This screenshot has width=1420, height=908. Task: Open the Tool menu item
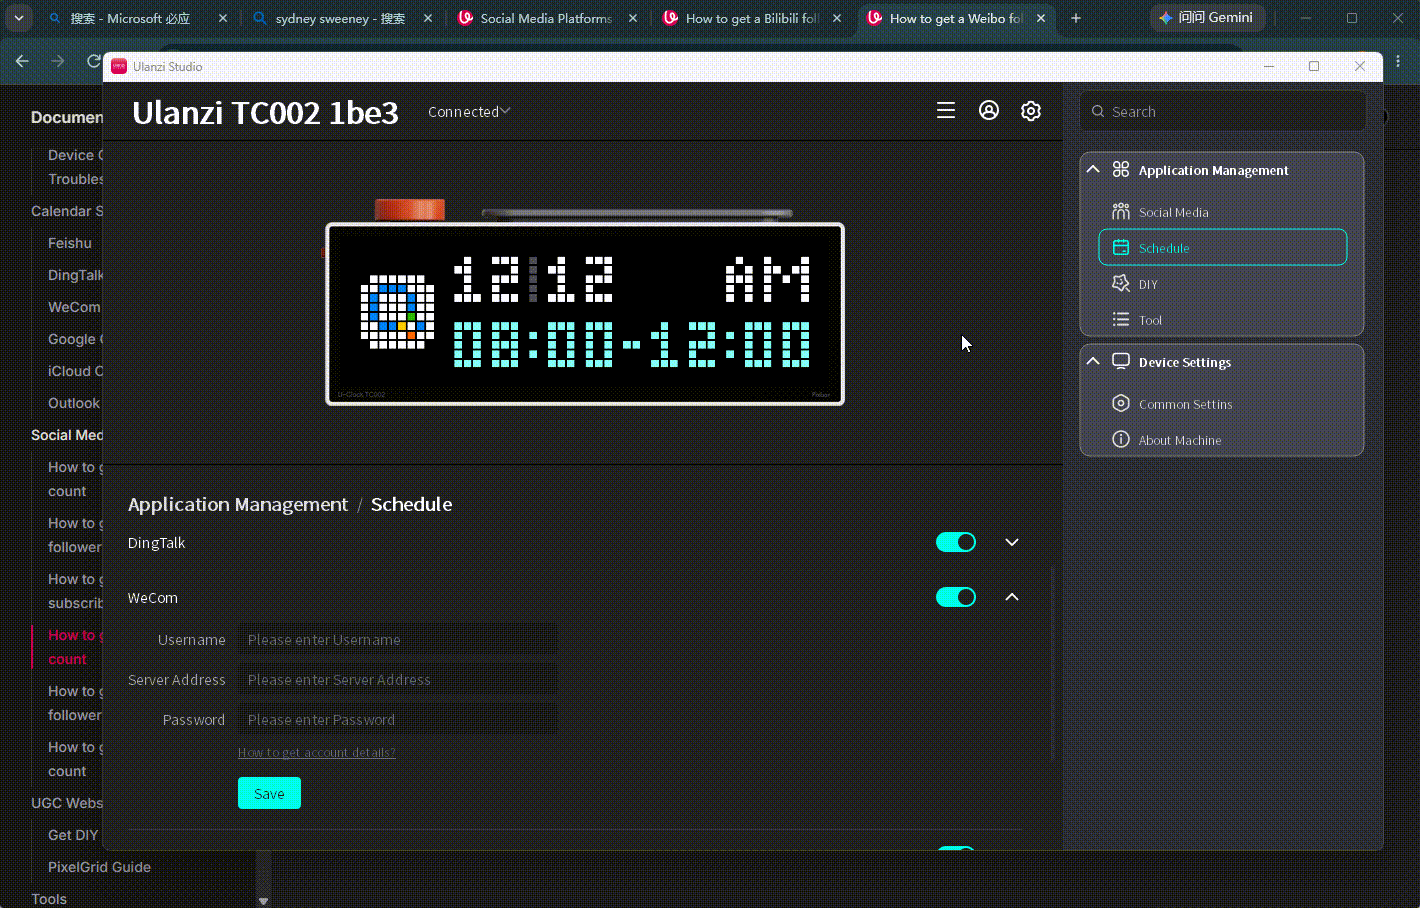[x=1222, y=320]
